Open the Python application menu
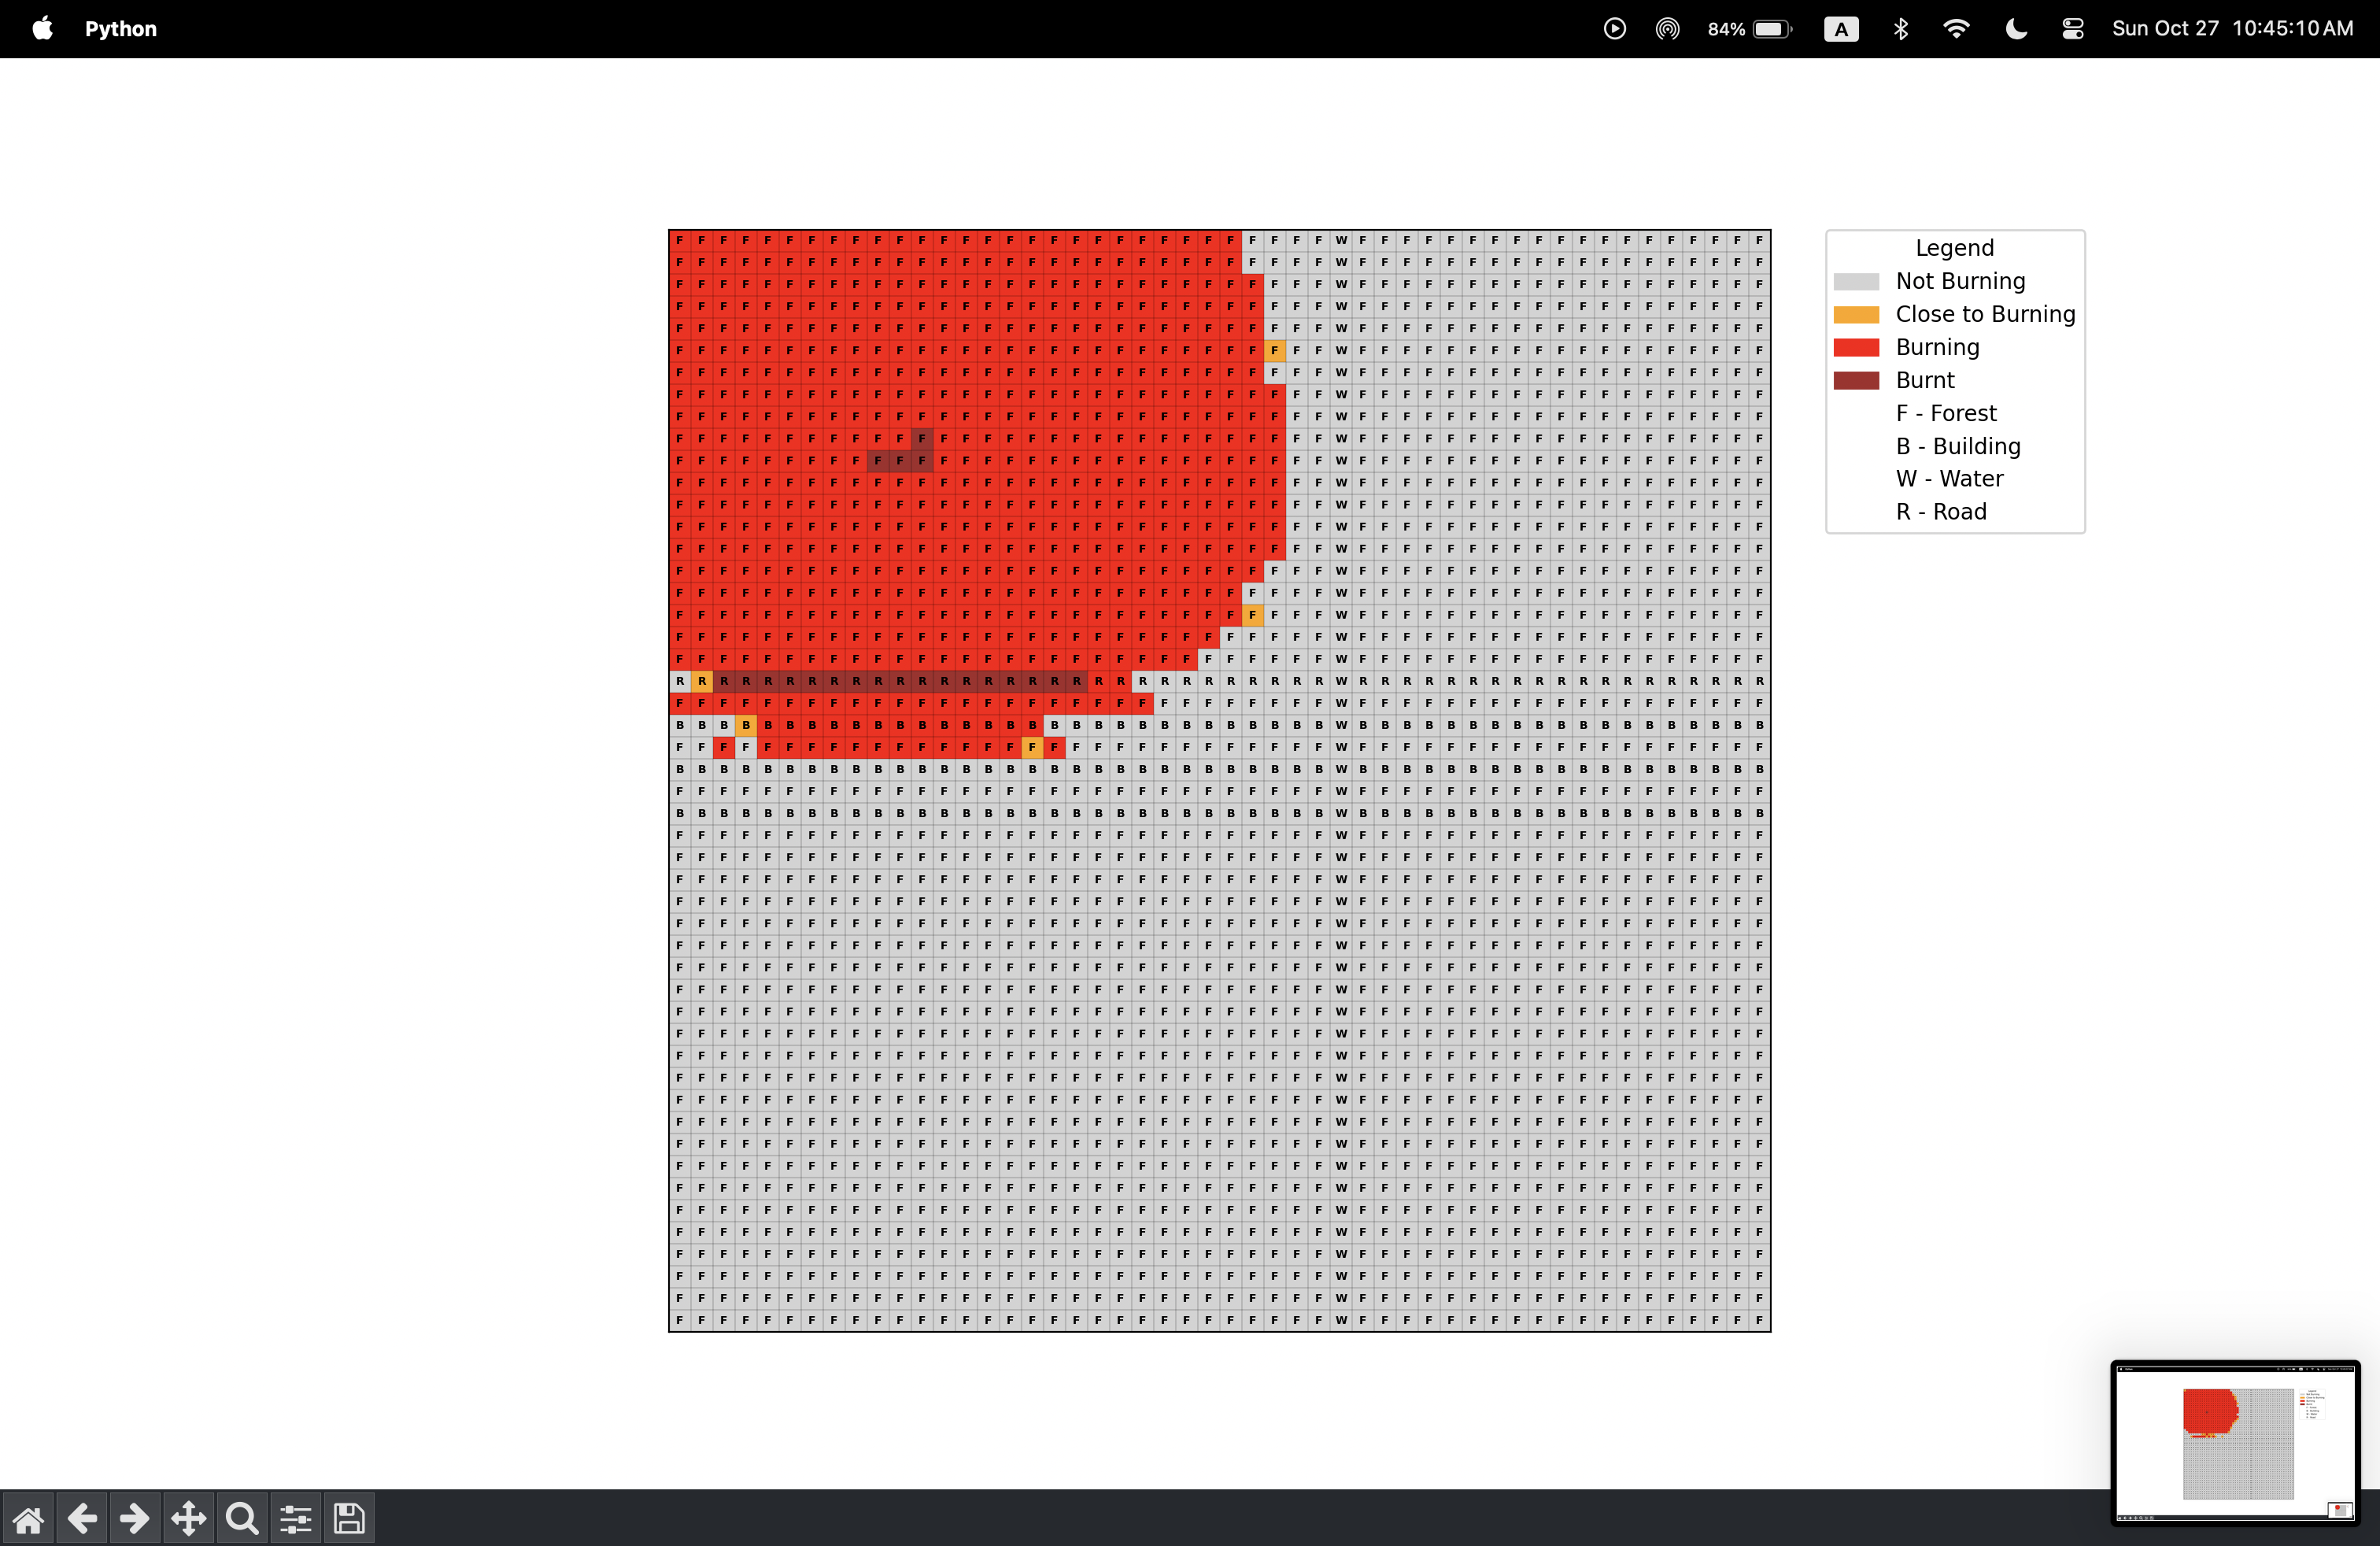The height and width of the screenshot is (1546, 2380). coord(120,28)
